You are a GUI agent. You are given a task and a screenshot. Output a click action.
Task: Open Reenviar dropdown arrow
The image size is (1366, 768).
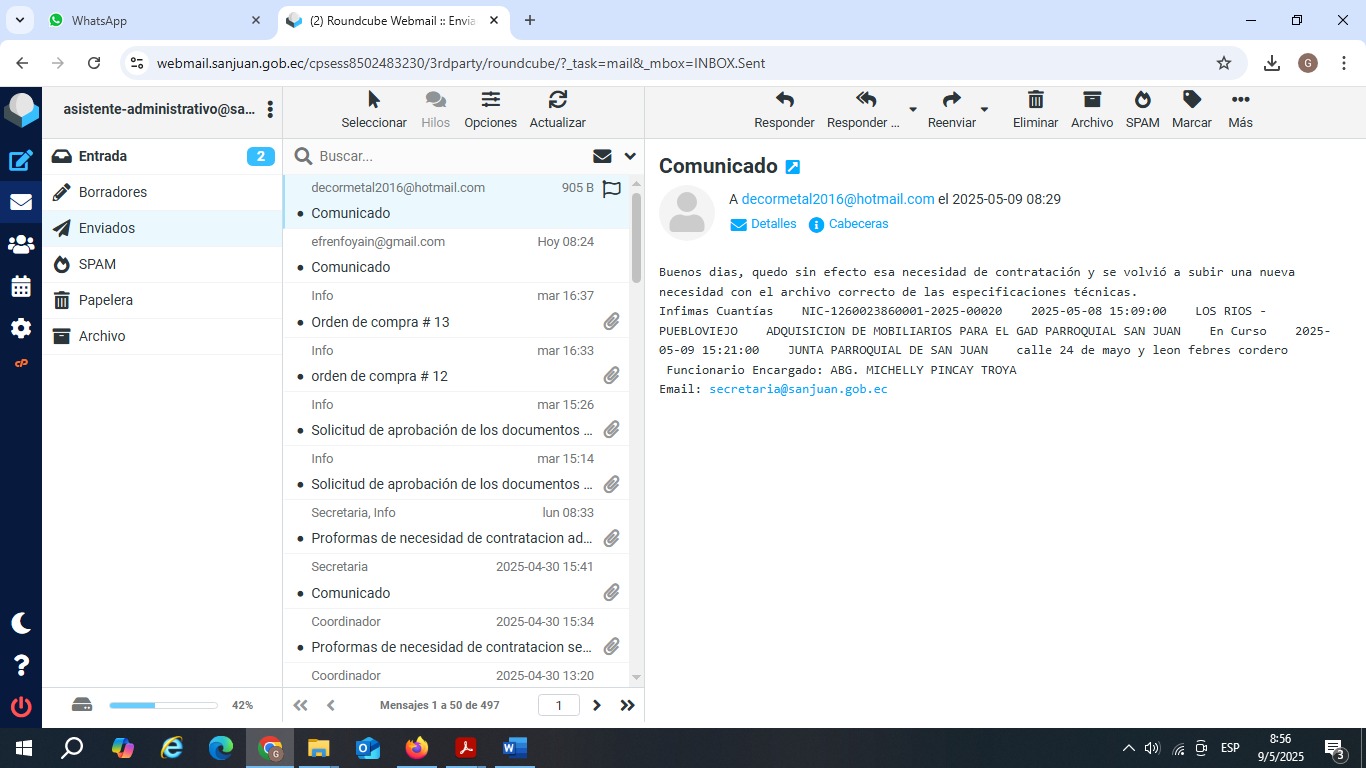click(x=984, y=109)
